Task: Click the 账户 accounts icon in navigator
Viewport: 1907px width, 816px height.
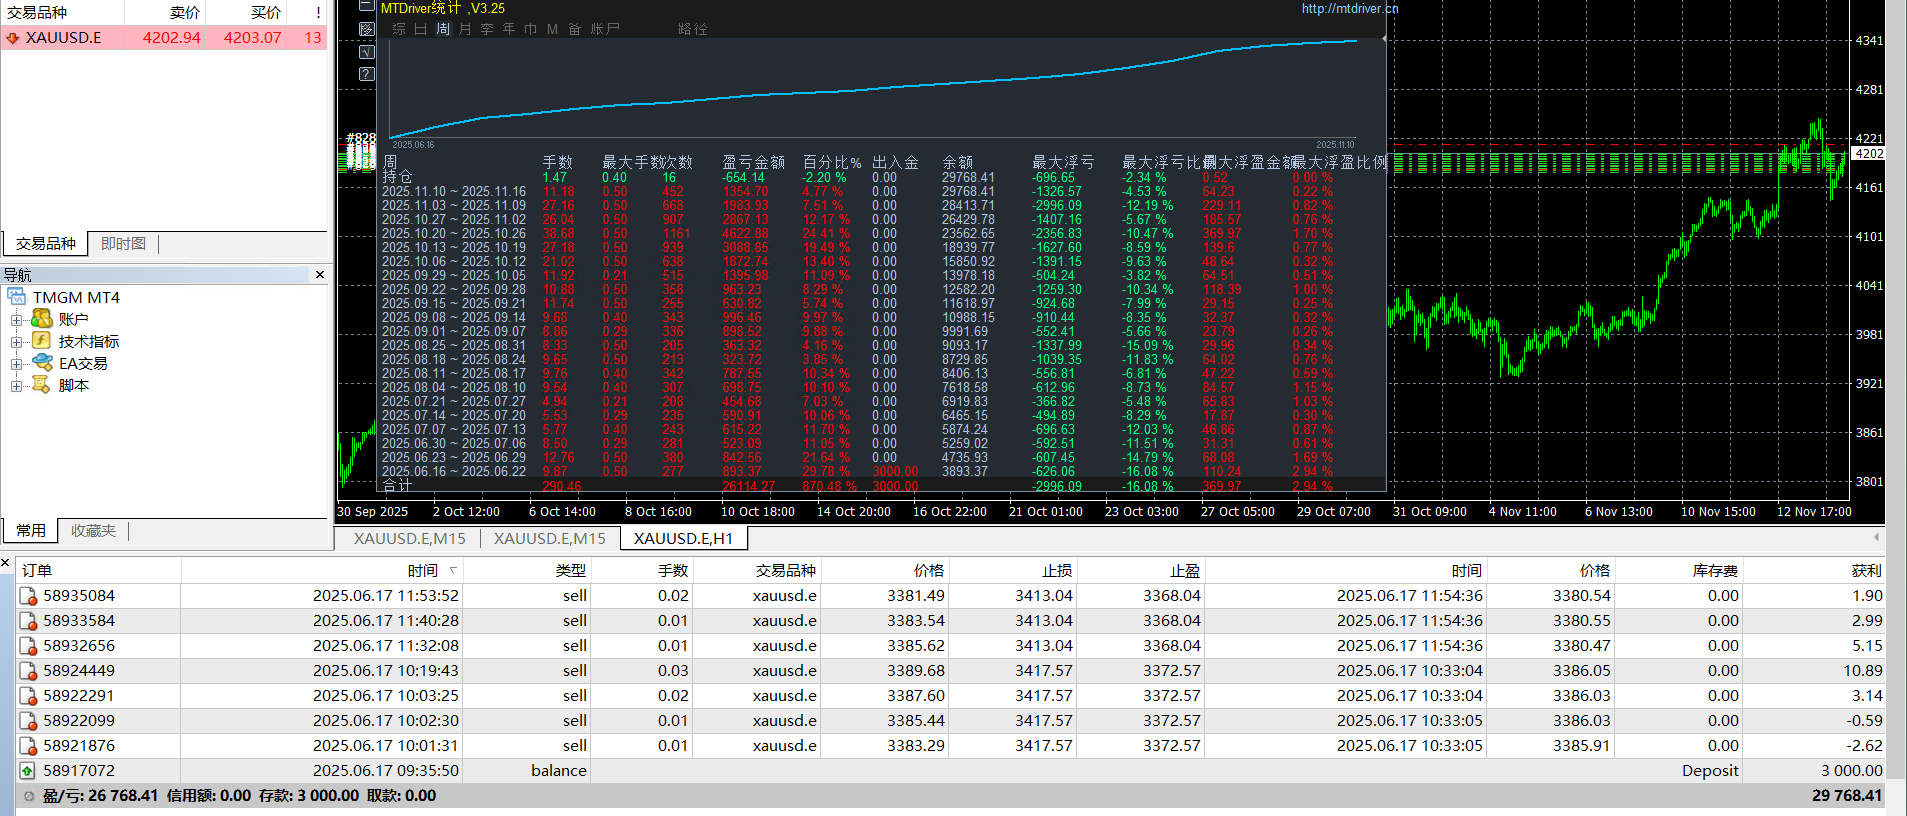Action: [x=41, y=319]
